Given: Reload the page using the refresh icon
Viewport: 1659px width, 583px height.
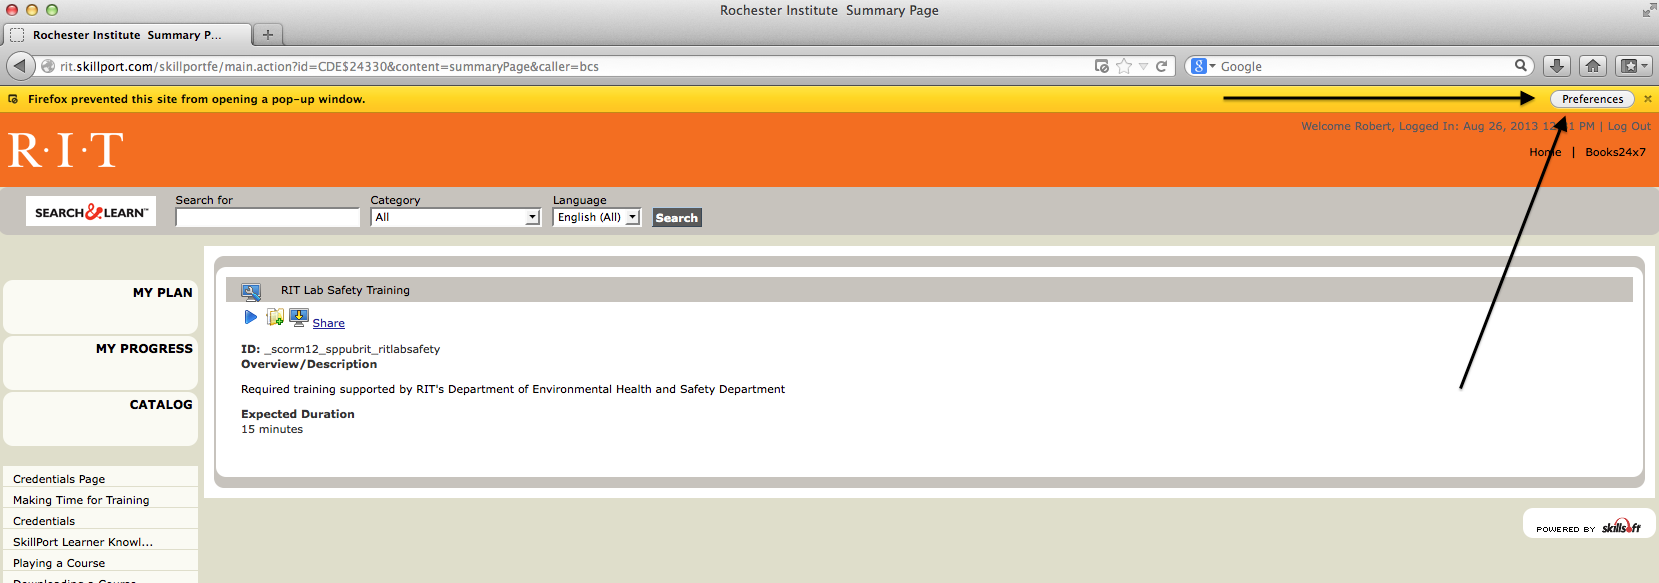Looking at the screenshot, I should [1161, 66].
